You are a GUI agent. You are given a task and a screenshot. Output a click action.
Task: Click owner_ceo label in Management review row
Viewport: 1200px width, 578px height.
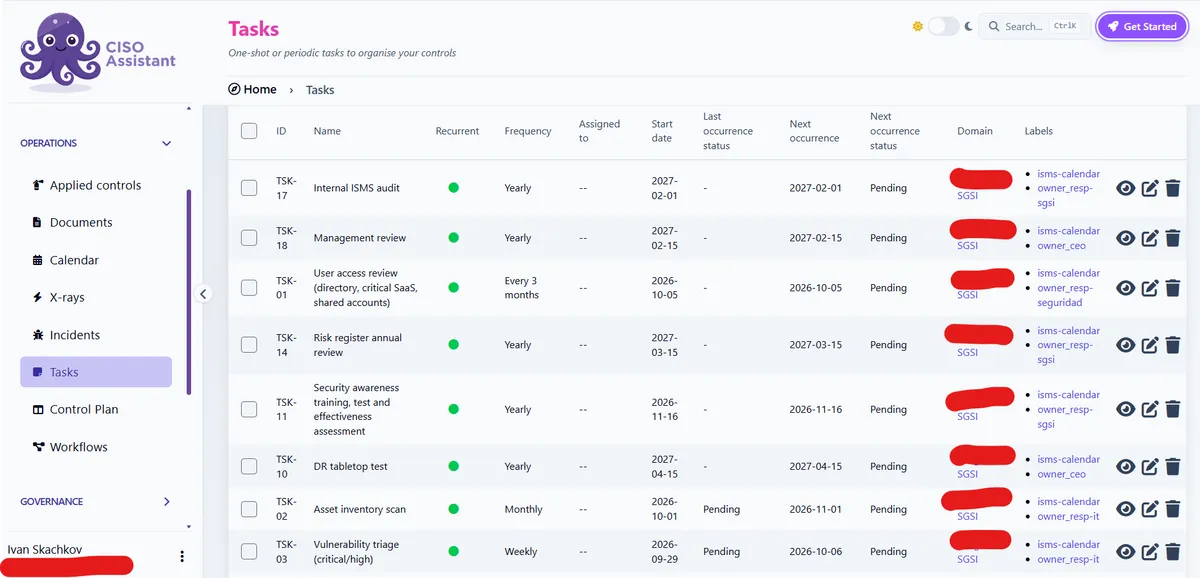pyautogui.click(x=1061, y=245)
